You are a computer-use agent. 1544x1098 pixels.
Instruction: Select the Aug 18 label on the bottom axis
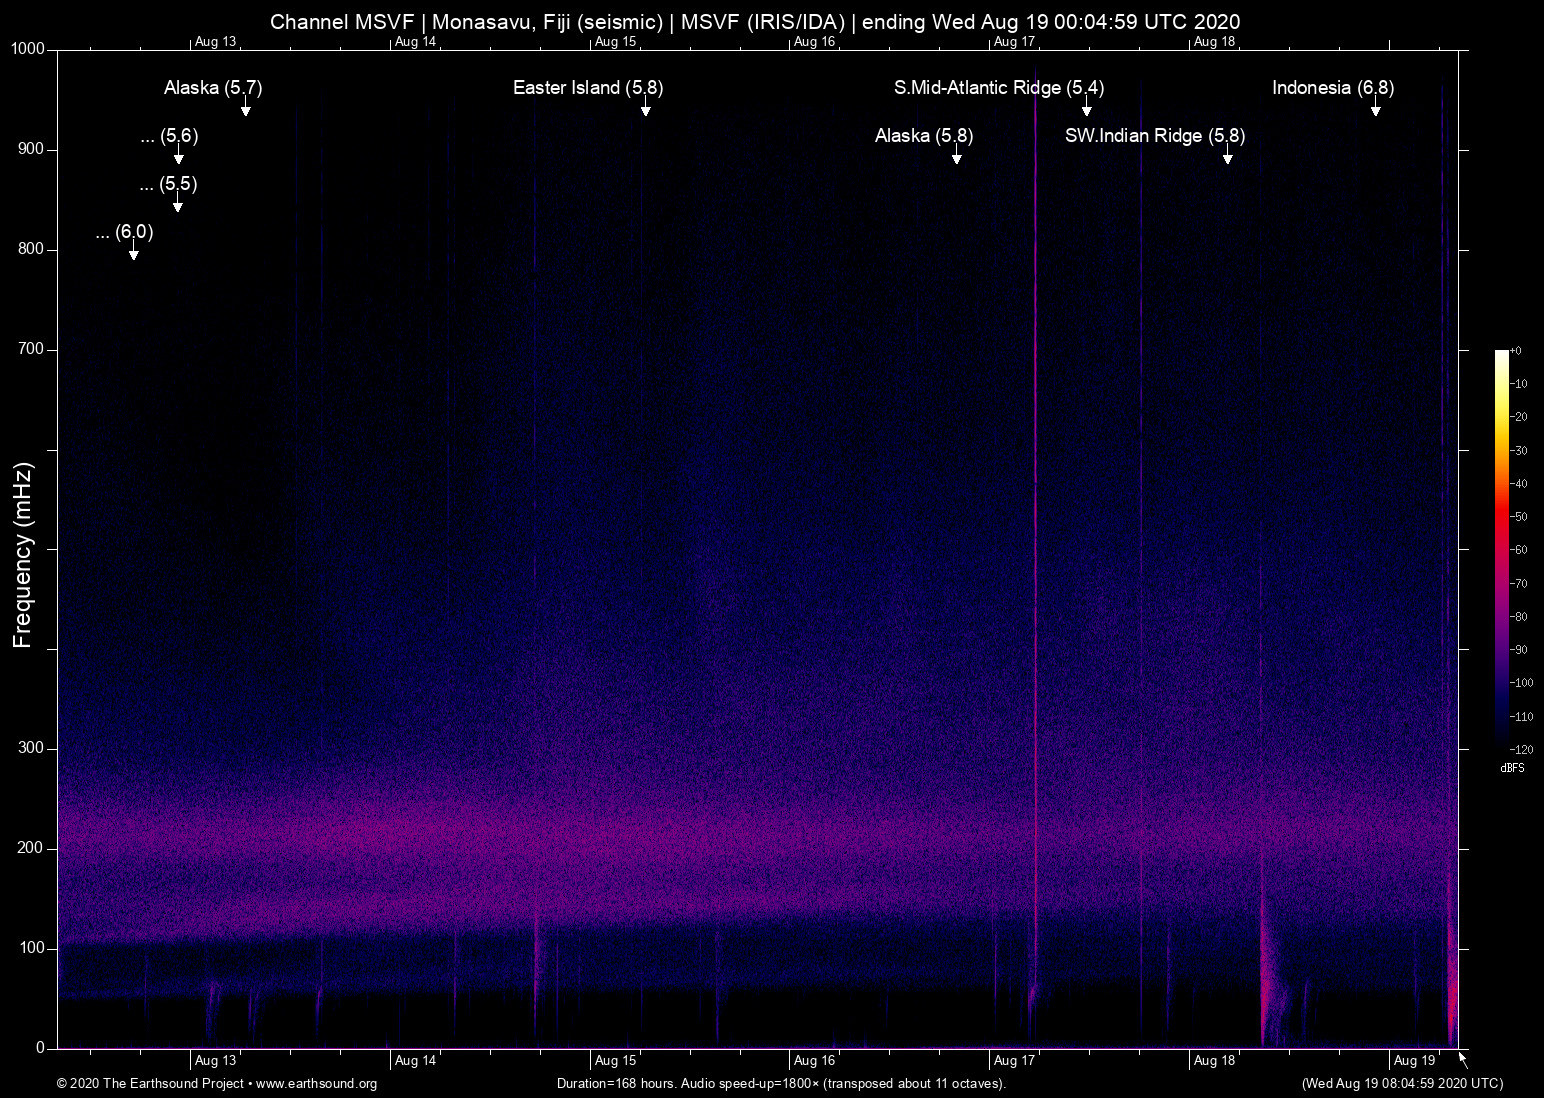click(x=1214, y=1061)
